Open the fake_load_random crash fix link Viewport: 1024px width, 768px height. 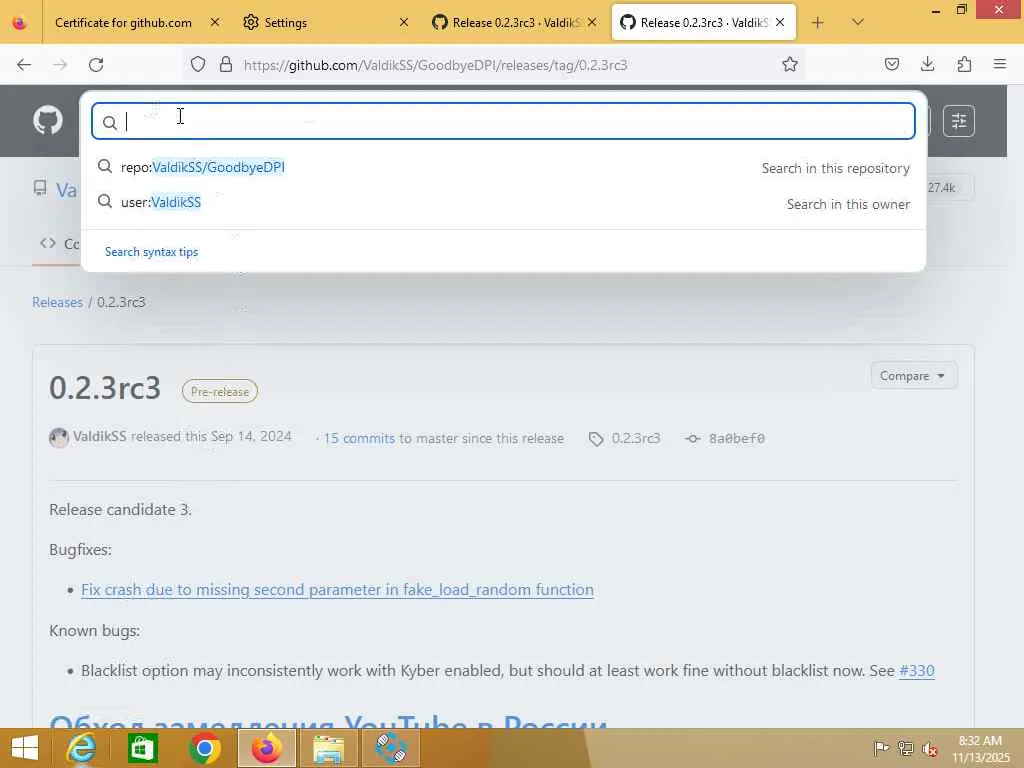(337, 590)
